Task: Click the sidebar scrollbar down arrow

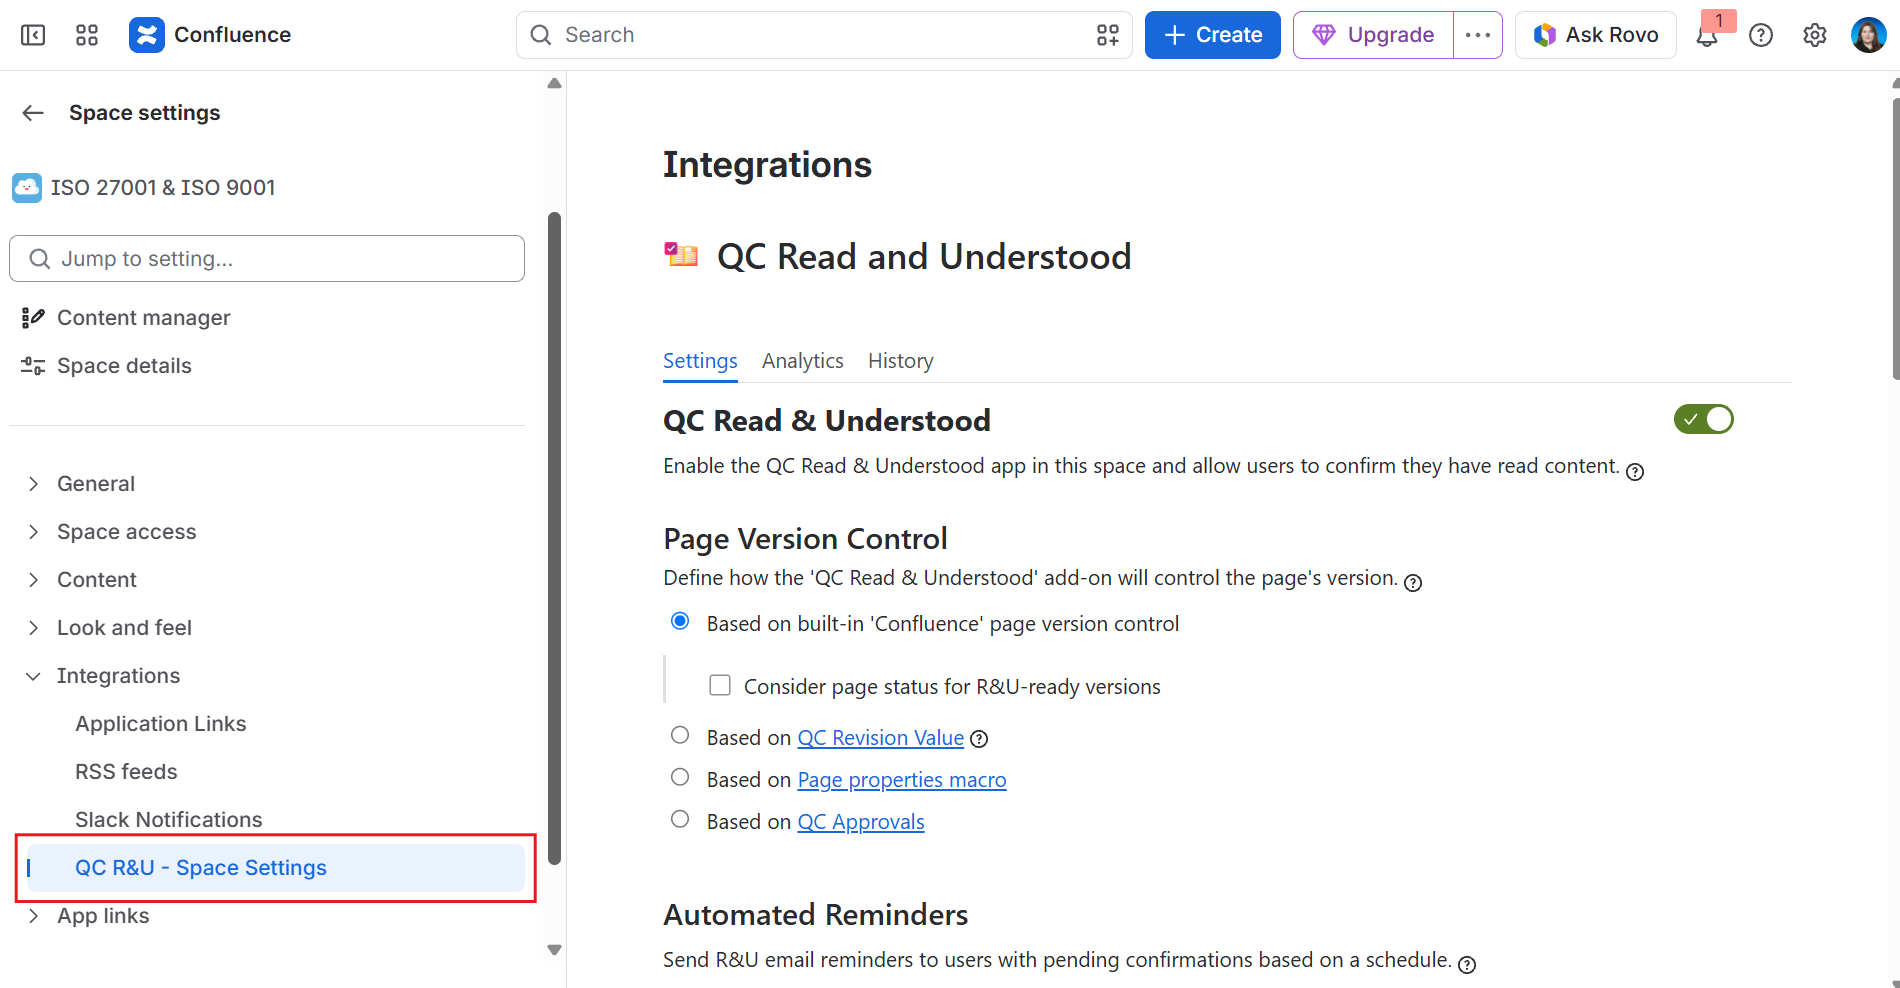Action: [x=555, y=950]
